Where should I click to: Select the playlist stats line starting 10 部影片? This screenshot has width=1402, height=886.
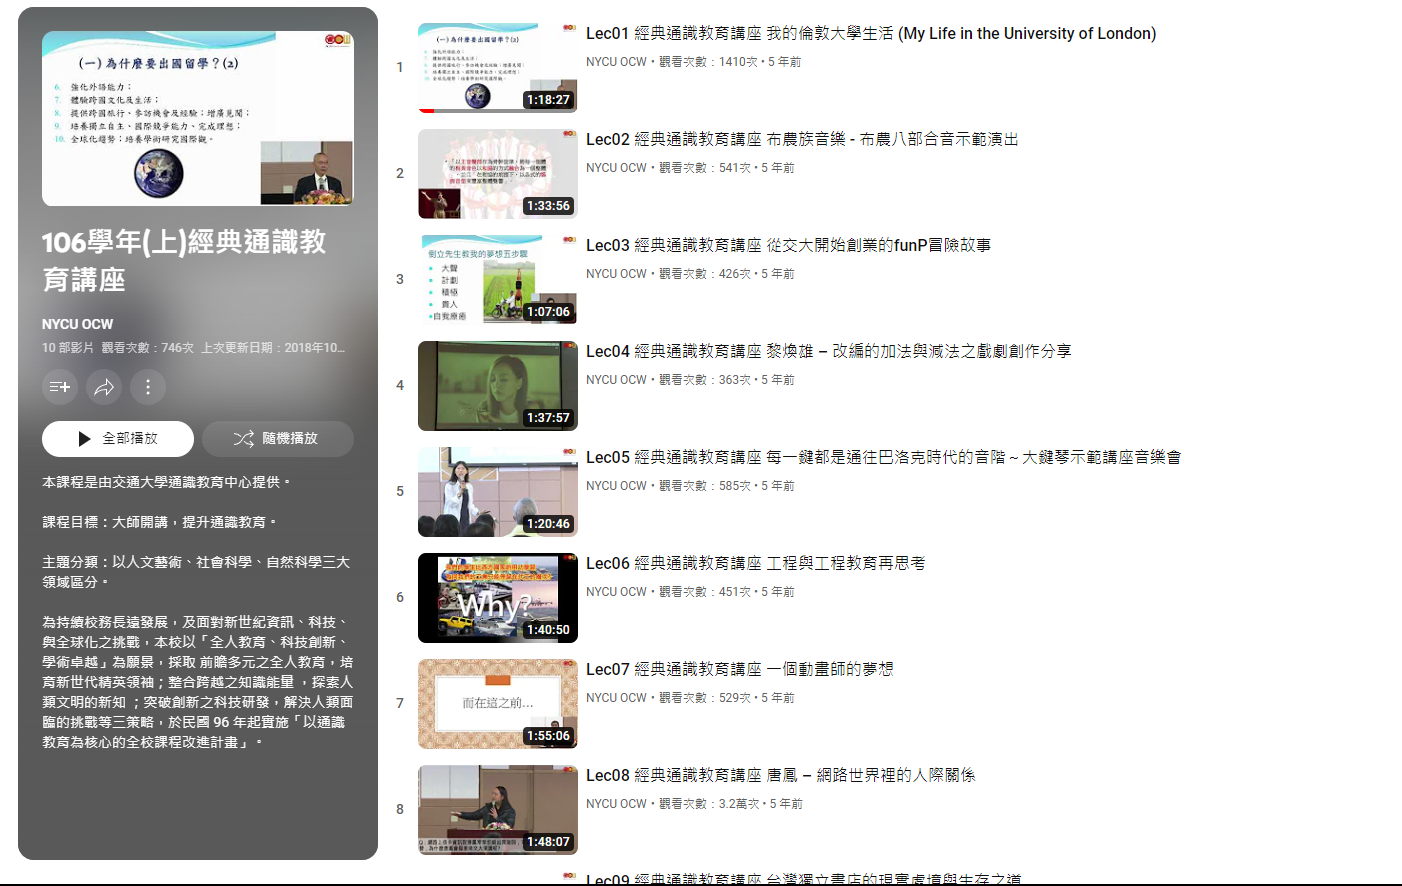point(194,348)
